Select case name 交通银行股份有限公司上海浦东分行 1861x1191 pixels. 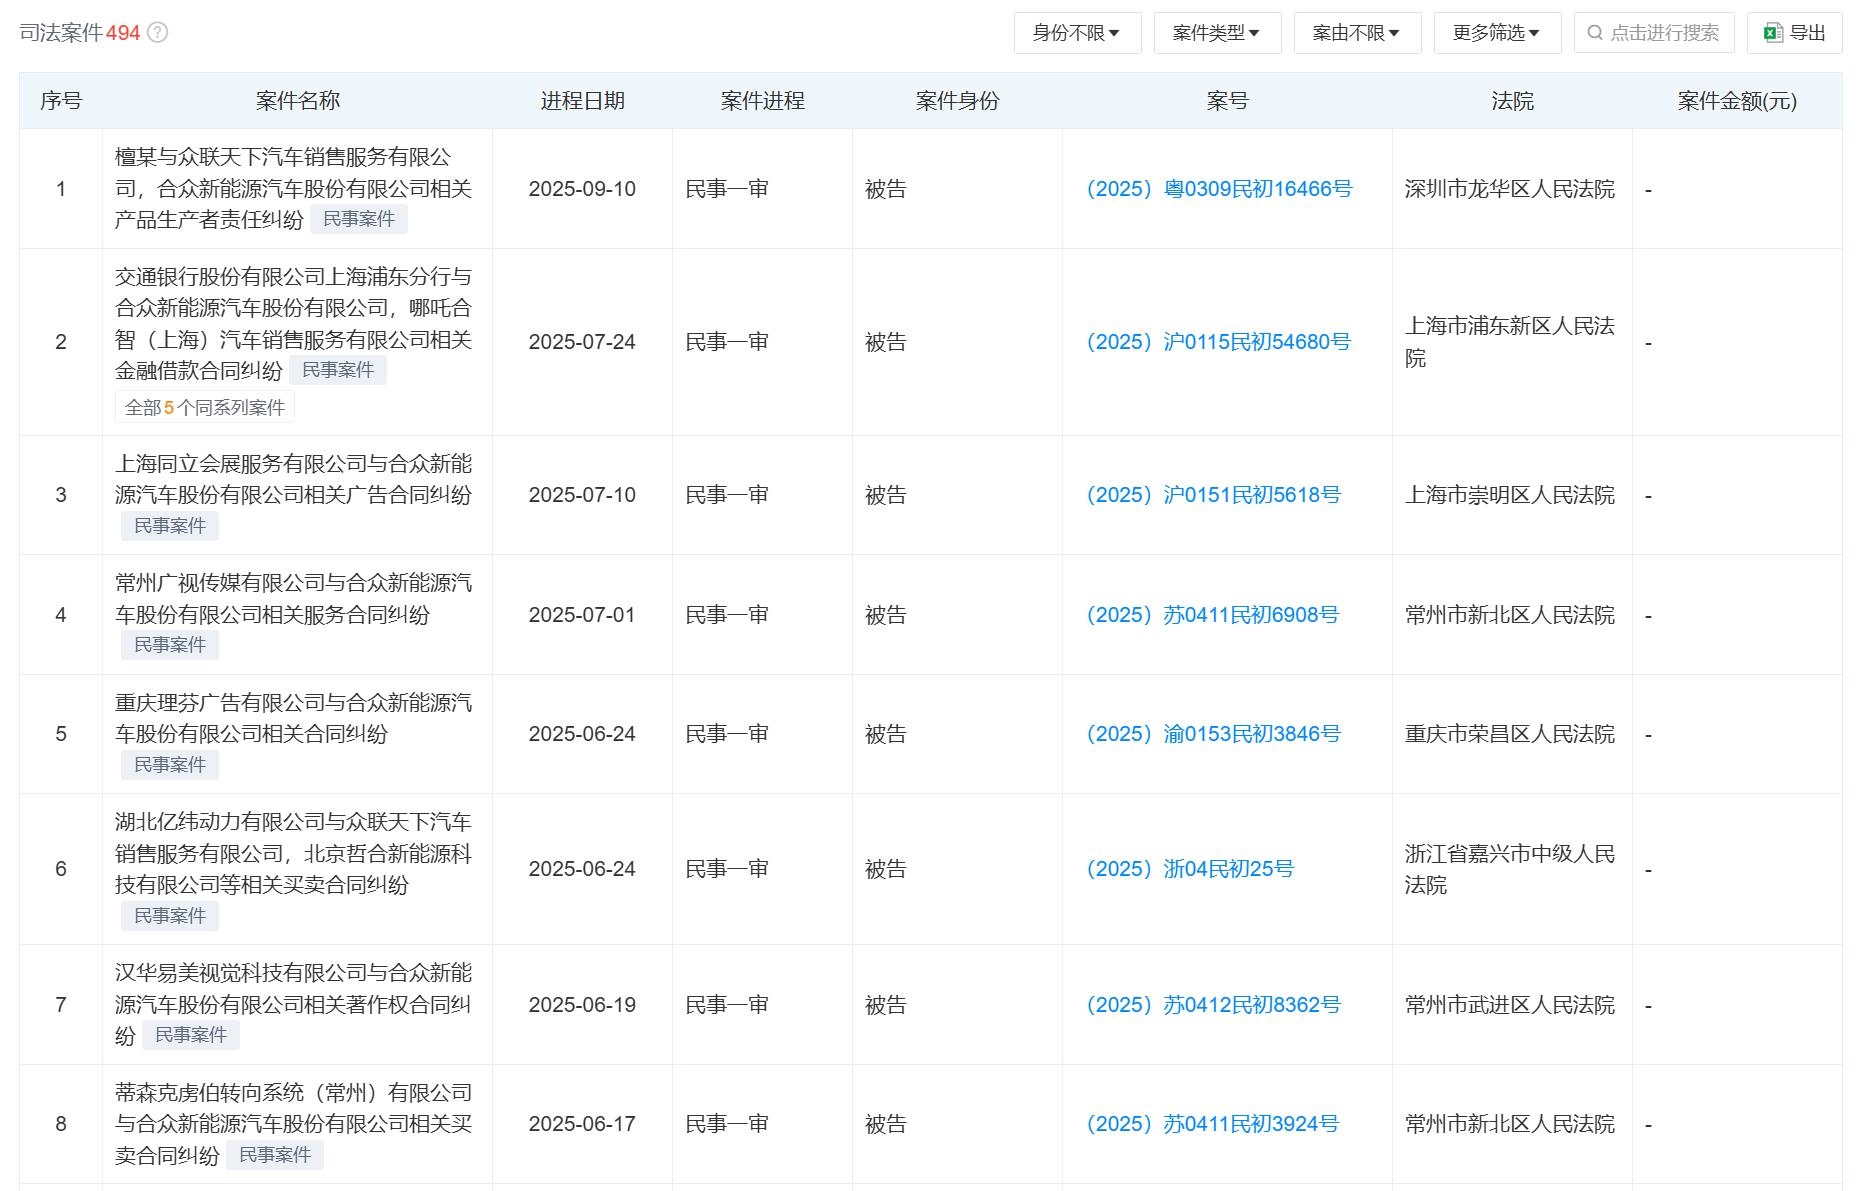tap(293, 324)
